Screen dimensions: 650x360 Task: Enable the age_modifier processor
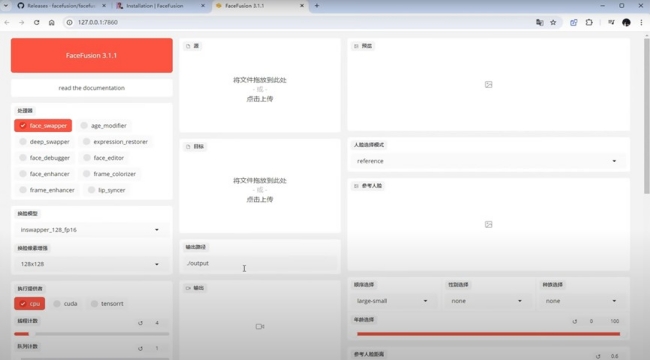tap(104, 125)
